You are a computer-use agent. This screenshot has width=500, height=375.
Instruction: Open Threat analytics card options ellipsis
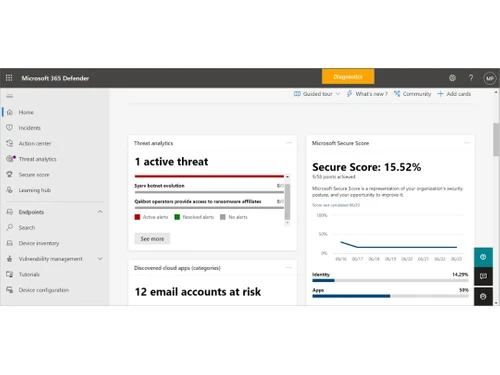289,143
